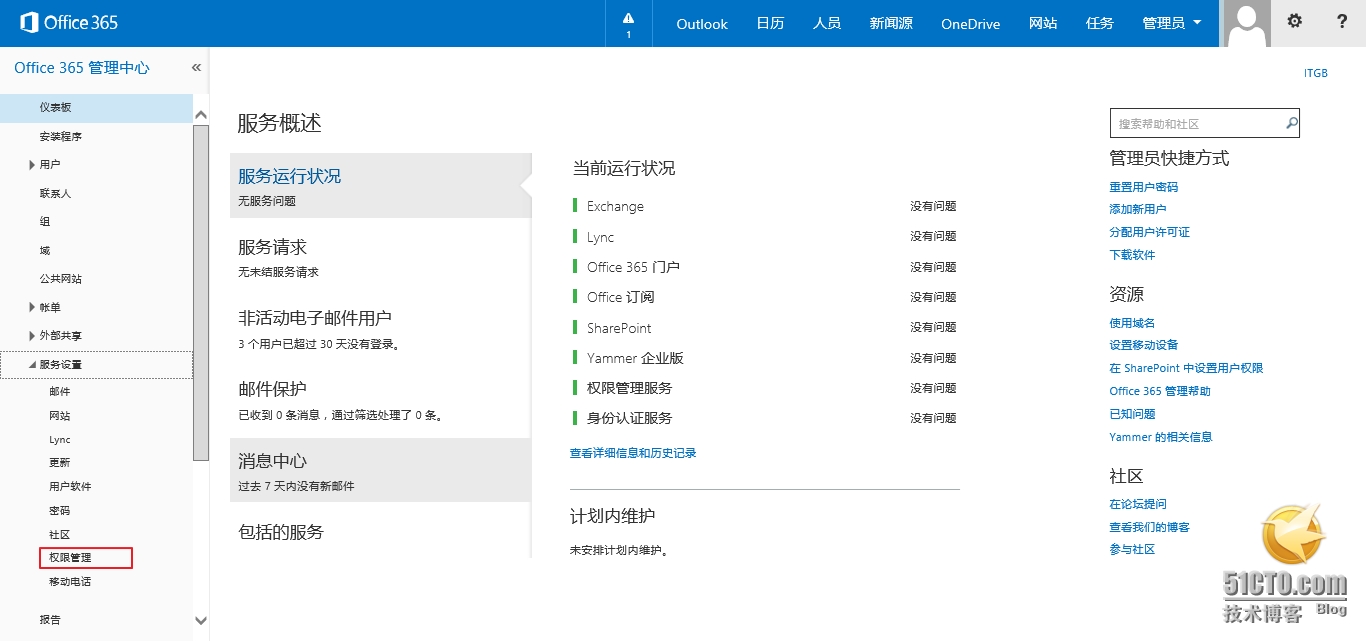Screen dimensions: 1366x642
Task: Click the Office 365 logo icon
Action: 29,22
